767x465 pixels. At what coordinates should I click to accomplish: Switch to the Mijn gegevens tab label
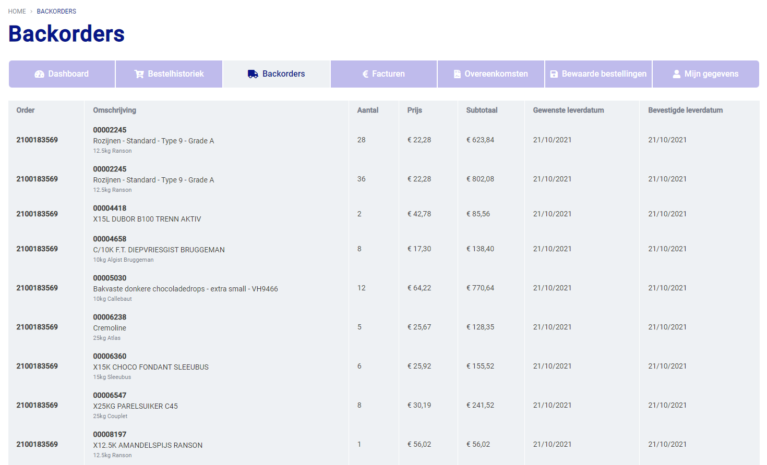coord(712,74)
